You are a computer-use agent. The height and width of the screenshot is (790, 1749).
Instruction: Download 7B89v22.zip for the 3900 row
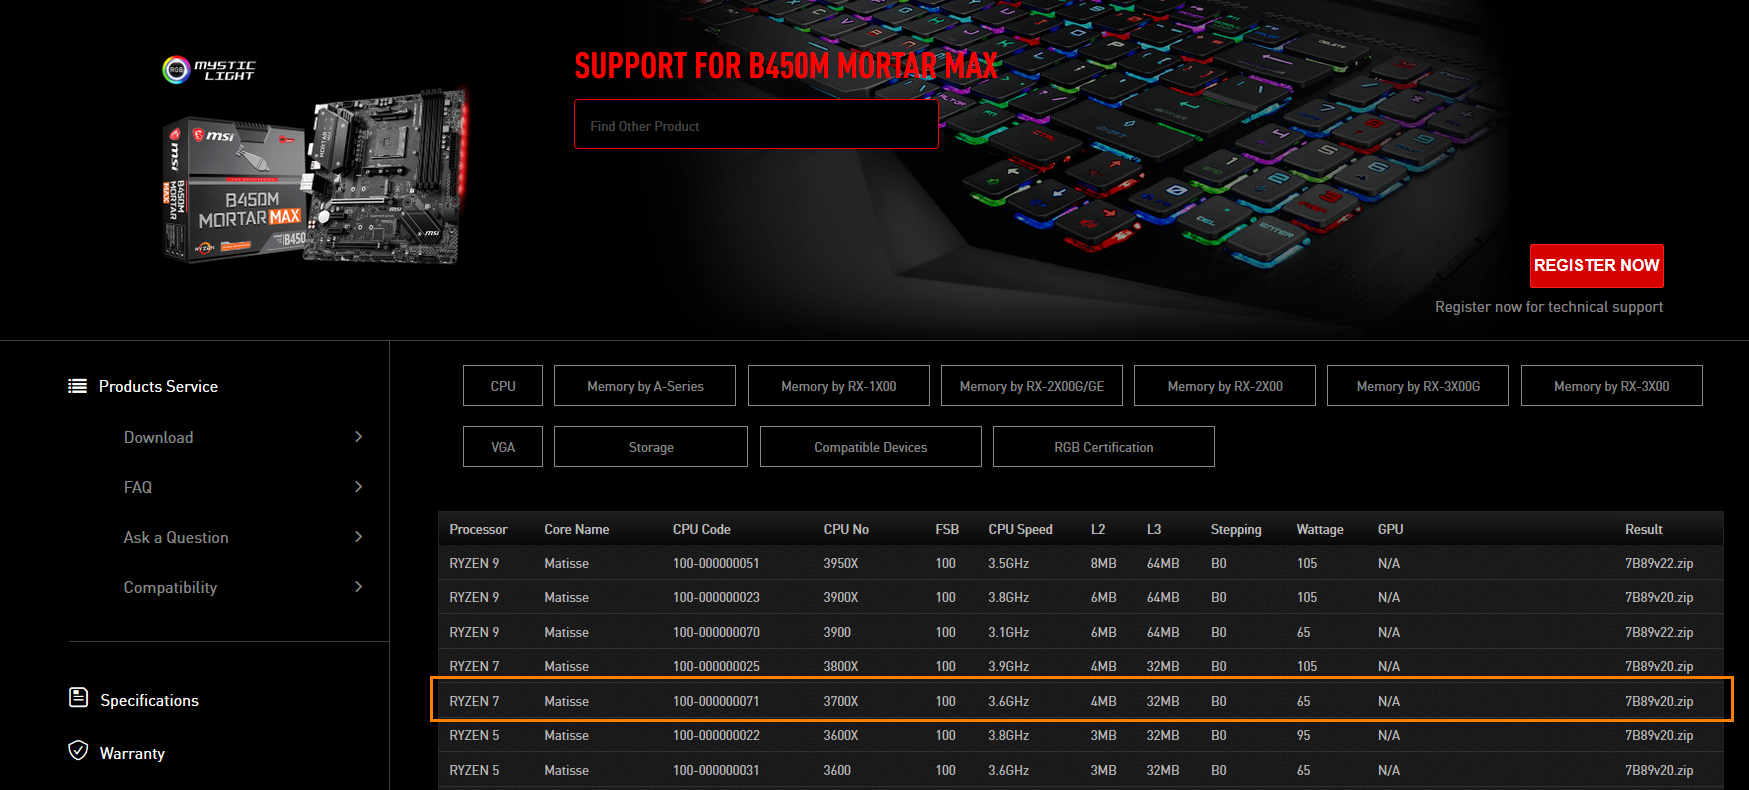(x=1659, y=632)
